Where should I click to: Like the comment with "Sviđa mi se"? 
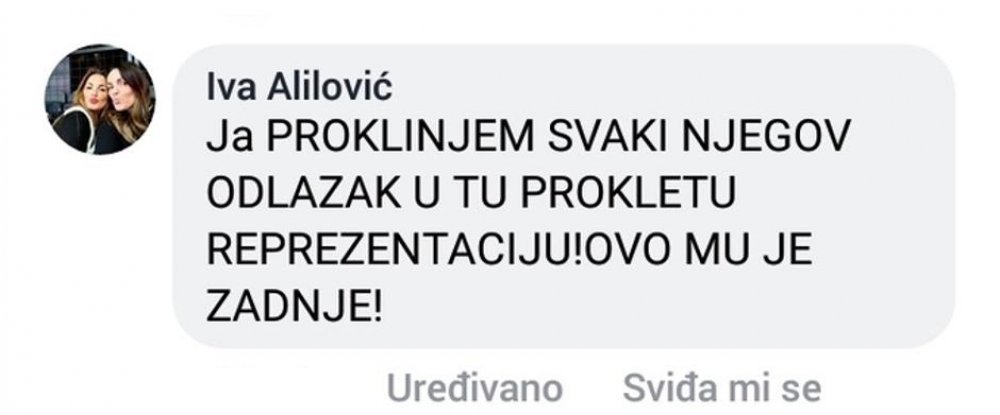coord(722,388)
